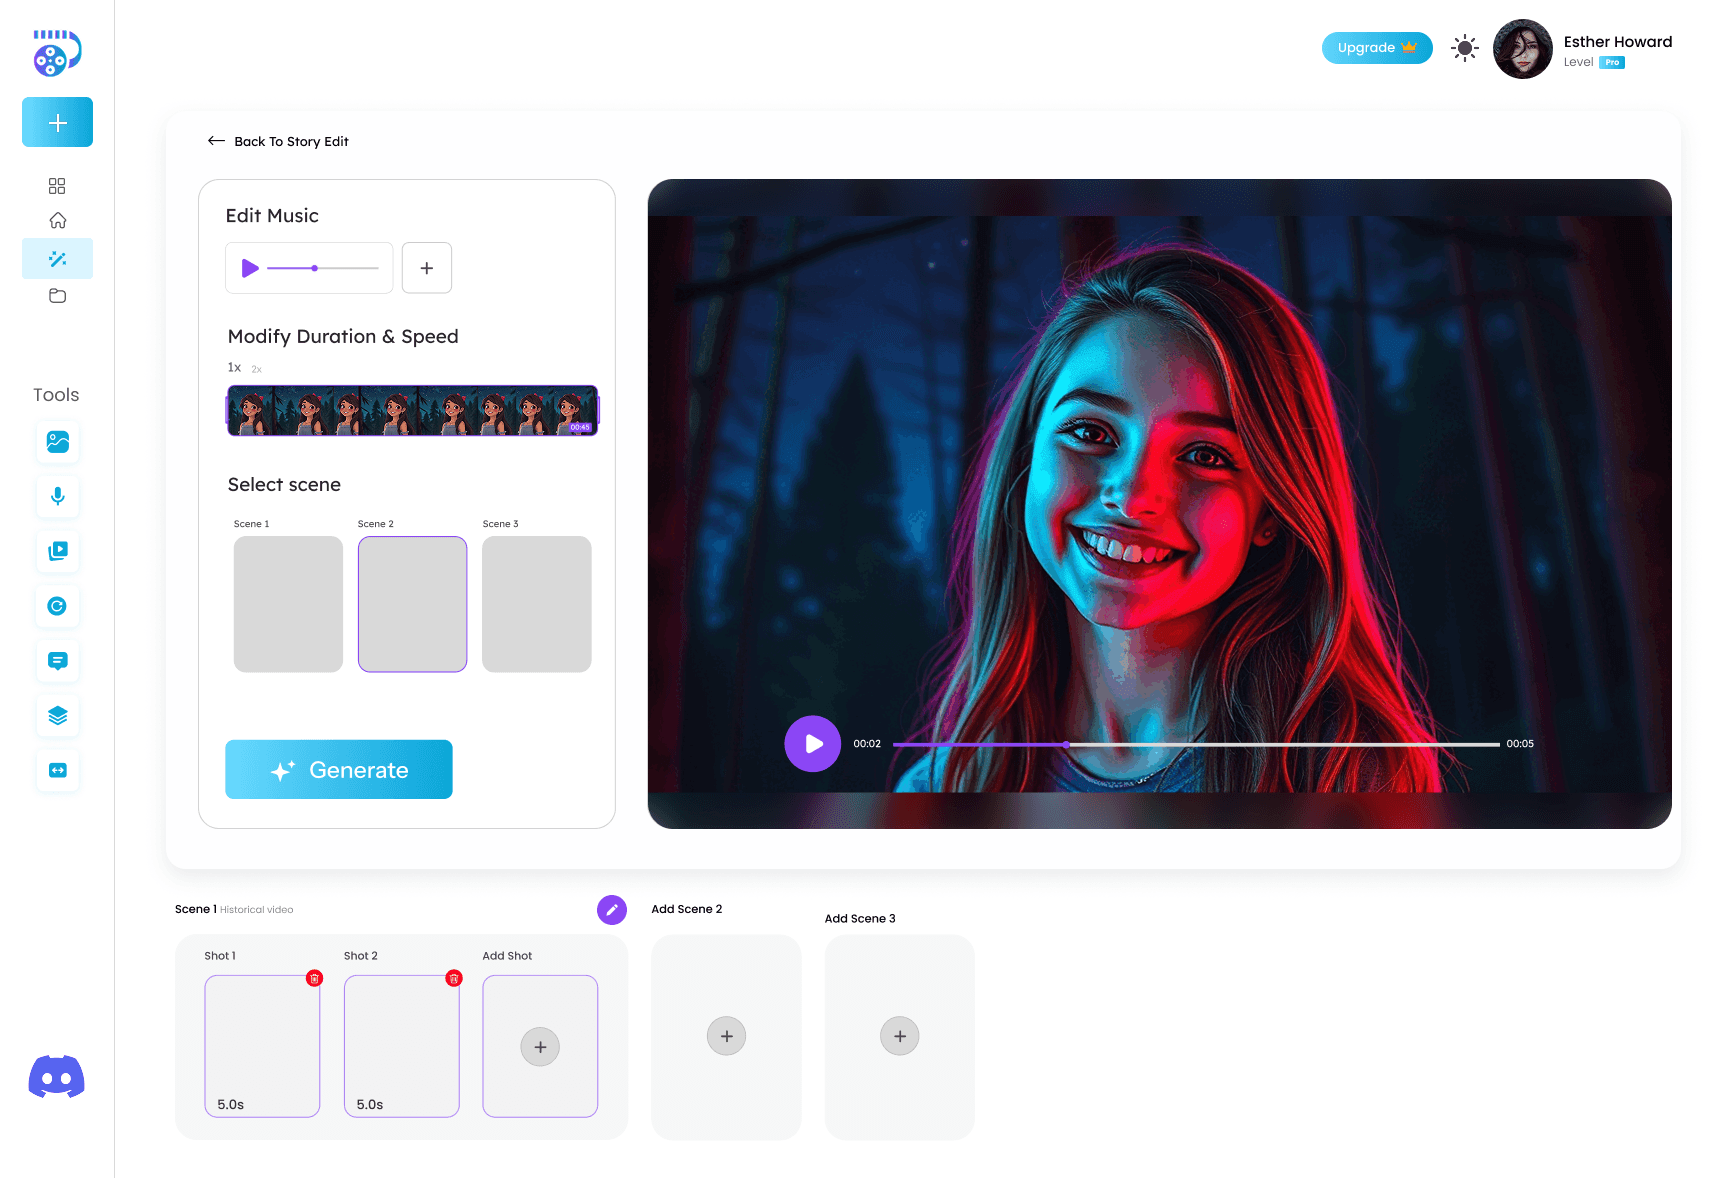Toggle the sun light-mode theme icon
Screen dimensions: 1728x1179
click(x=1465, y=48)
